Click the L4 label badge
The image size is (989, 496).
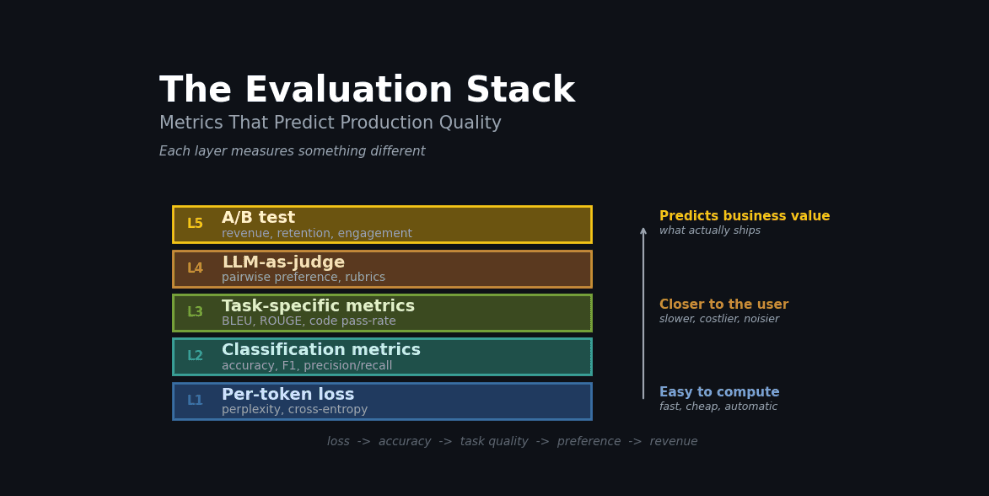(x=195, y=268)
